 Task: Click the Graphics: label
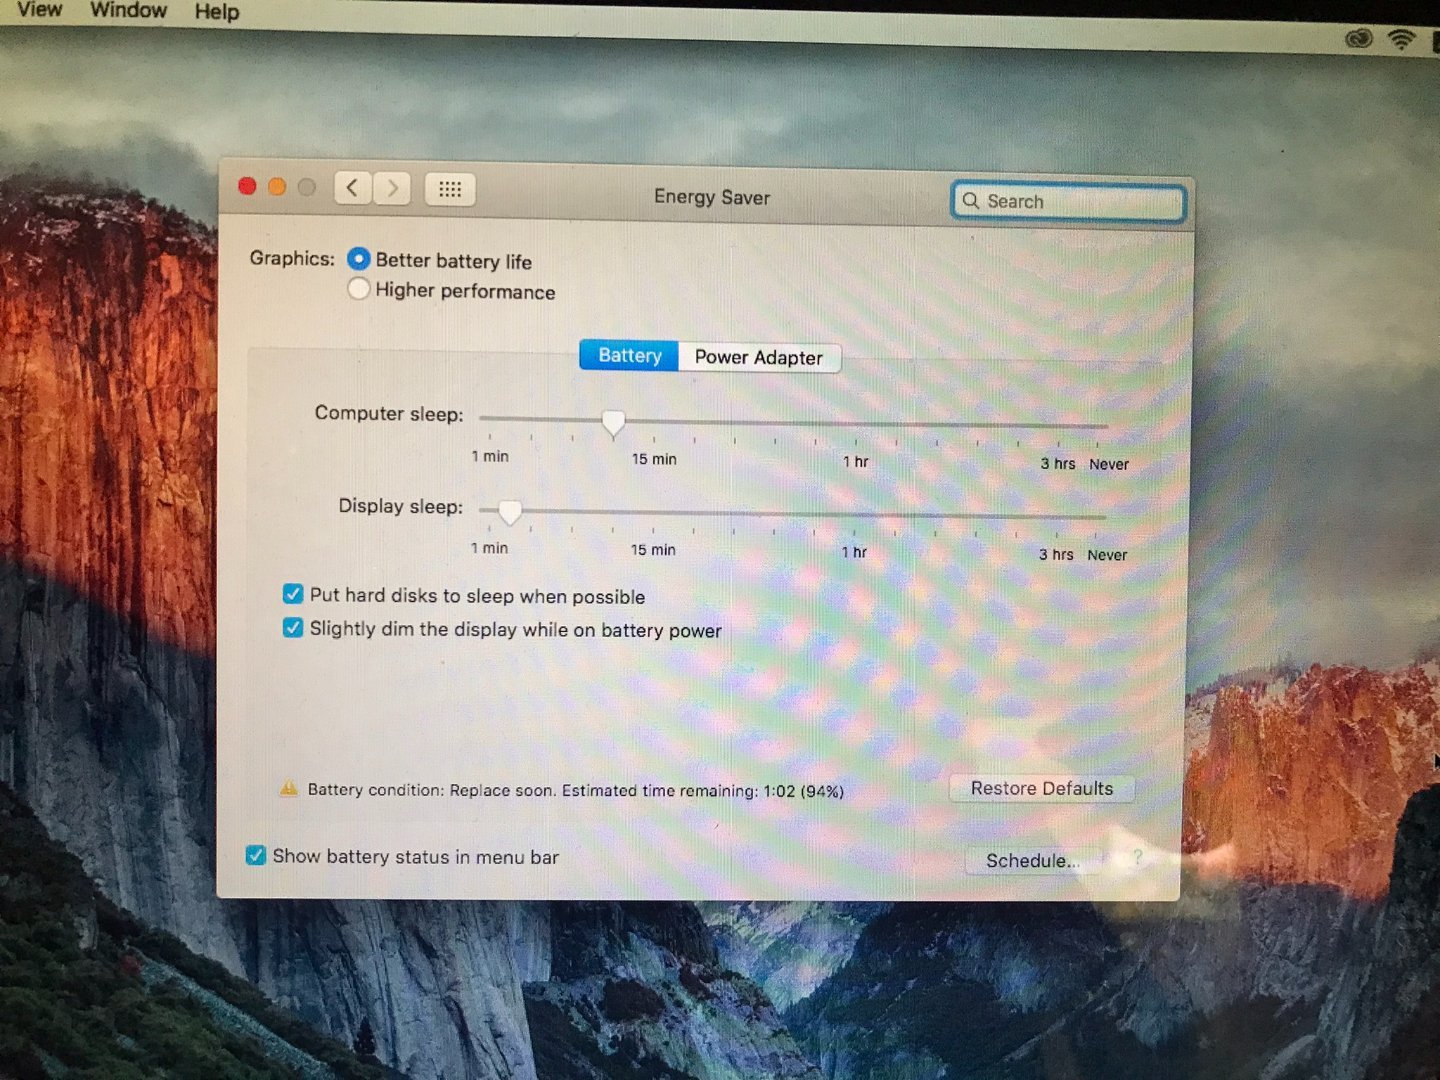(x=292, y=258)
